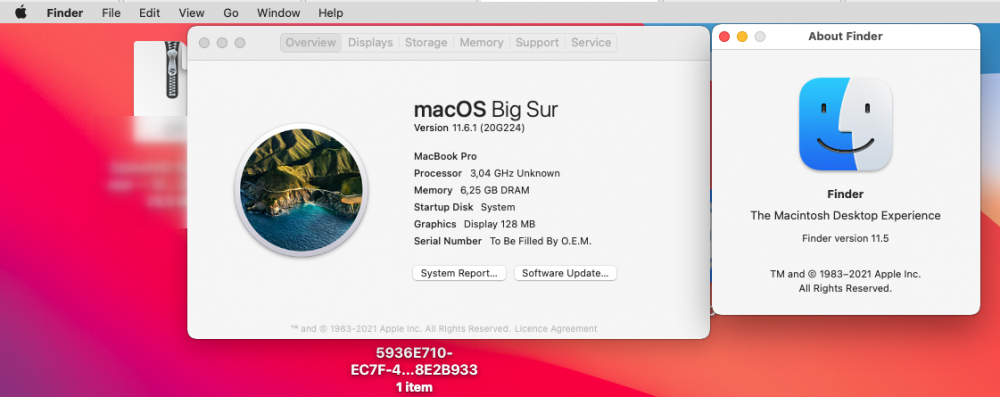
Task: Open the Window menu
Action: click(278, 13)
